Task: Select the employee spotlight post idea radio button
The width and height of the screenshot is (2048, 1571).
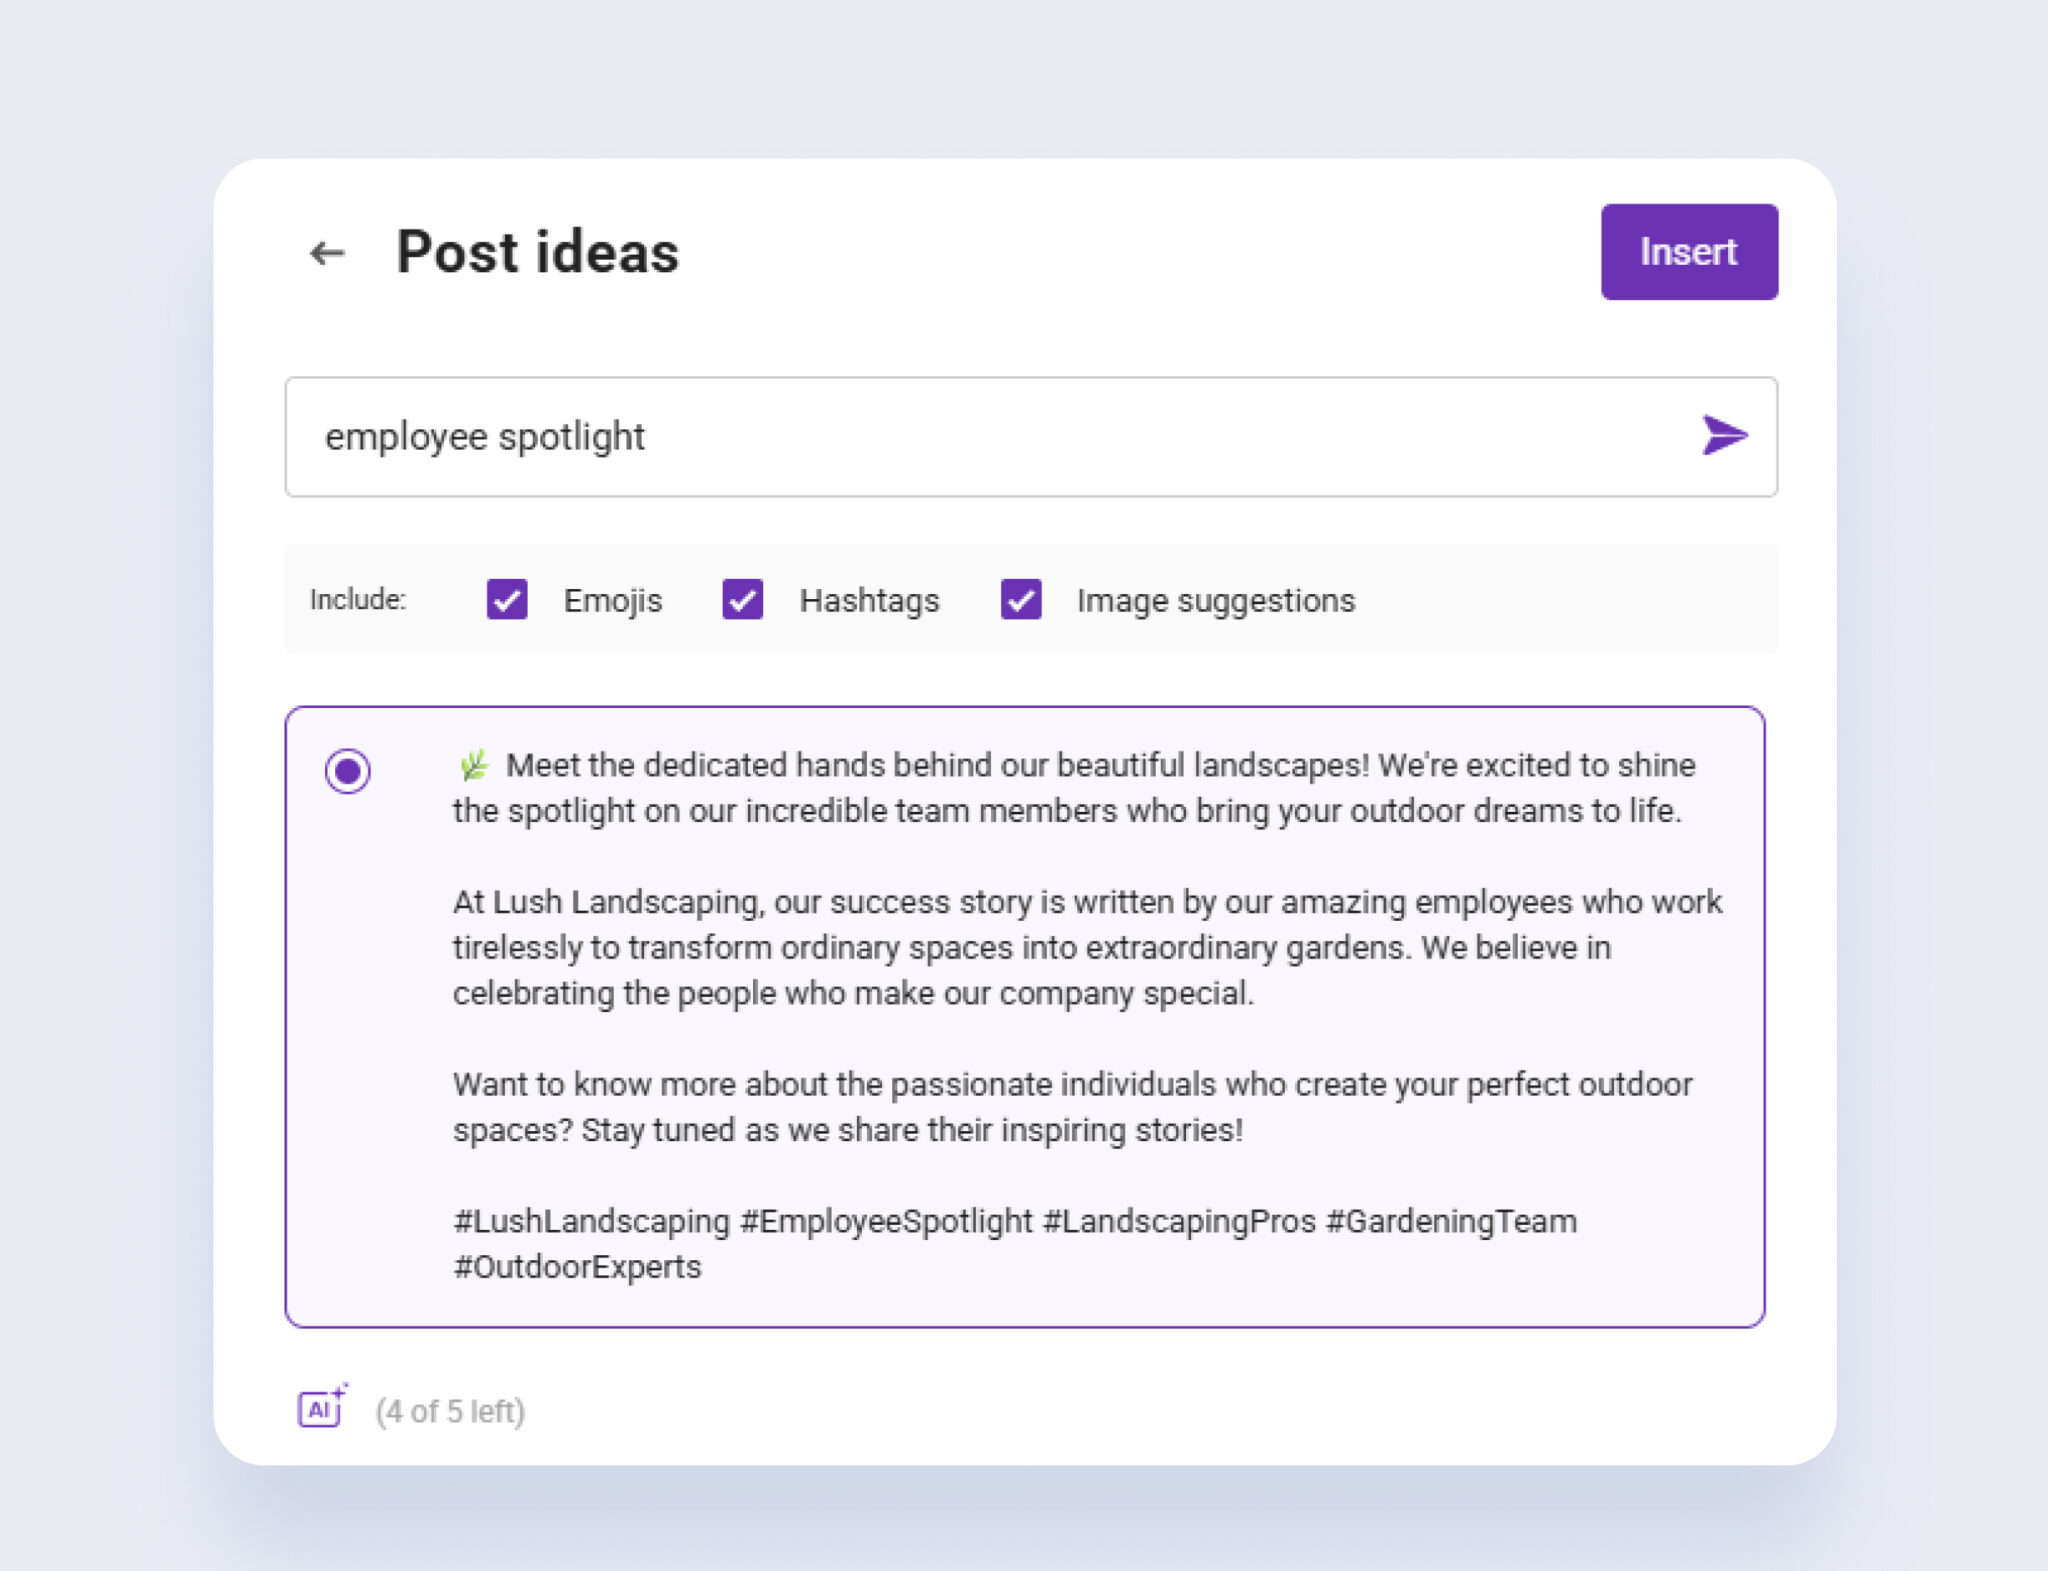Action: [347, 769]
